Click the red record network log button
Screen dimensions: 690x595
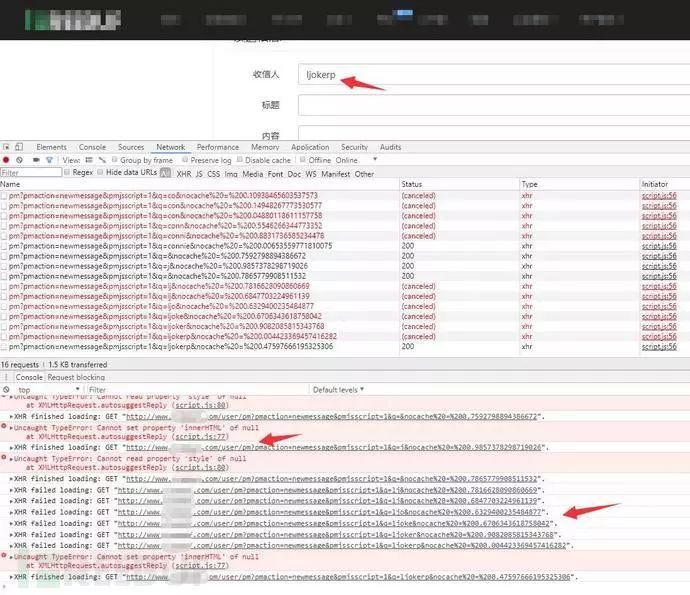pos(6,160)
